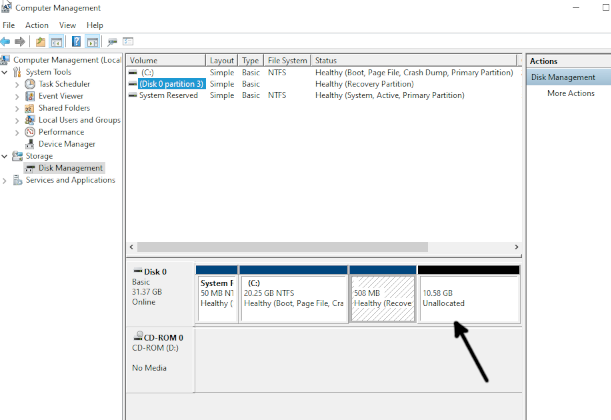Viewport: 611px width, 420px height.
Task: Select the 10.58 GB Unallocated space block
Action: [x=468, y=297]
